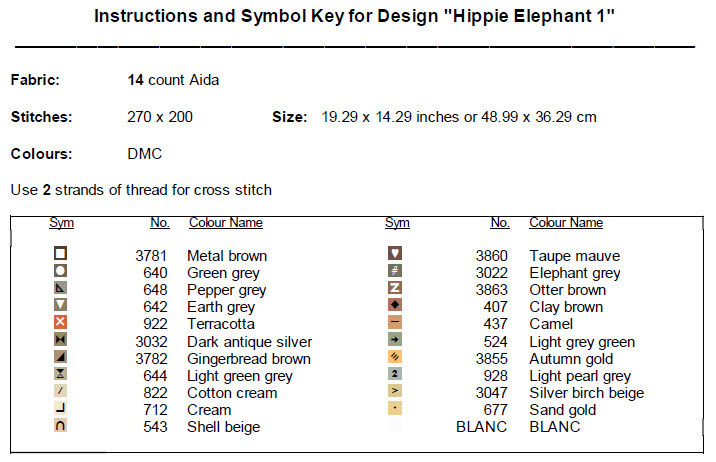Click the right 'Colour Name' column header
This screenshot has width=716, height=462.
tap(566, 223)
